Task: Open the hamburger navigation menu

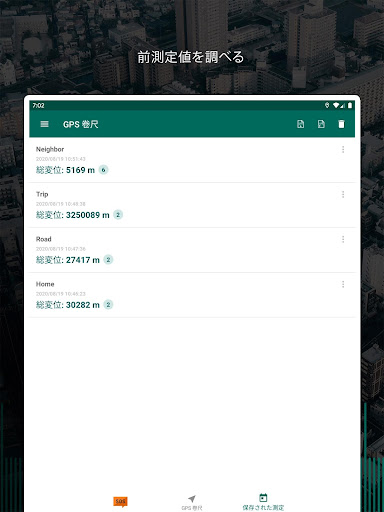Action: (44, 124)
